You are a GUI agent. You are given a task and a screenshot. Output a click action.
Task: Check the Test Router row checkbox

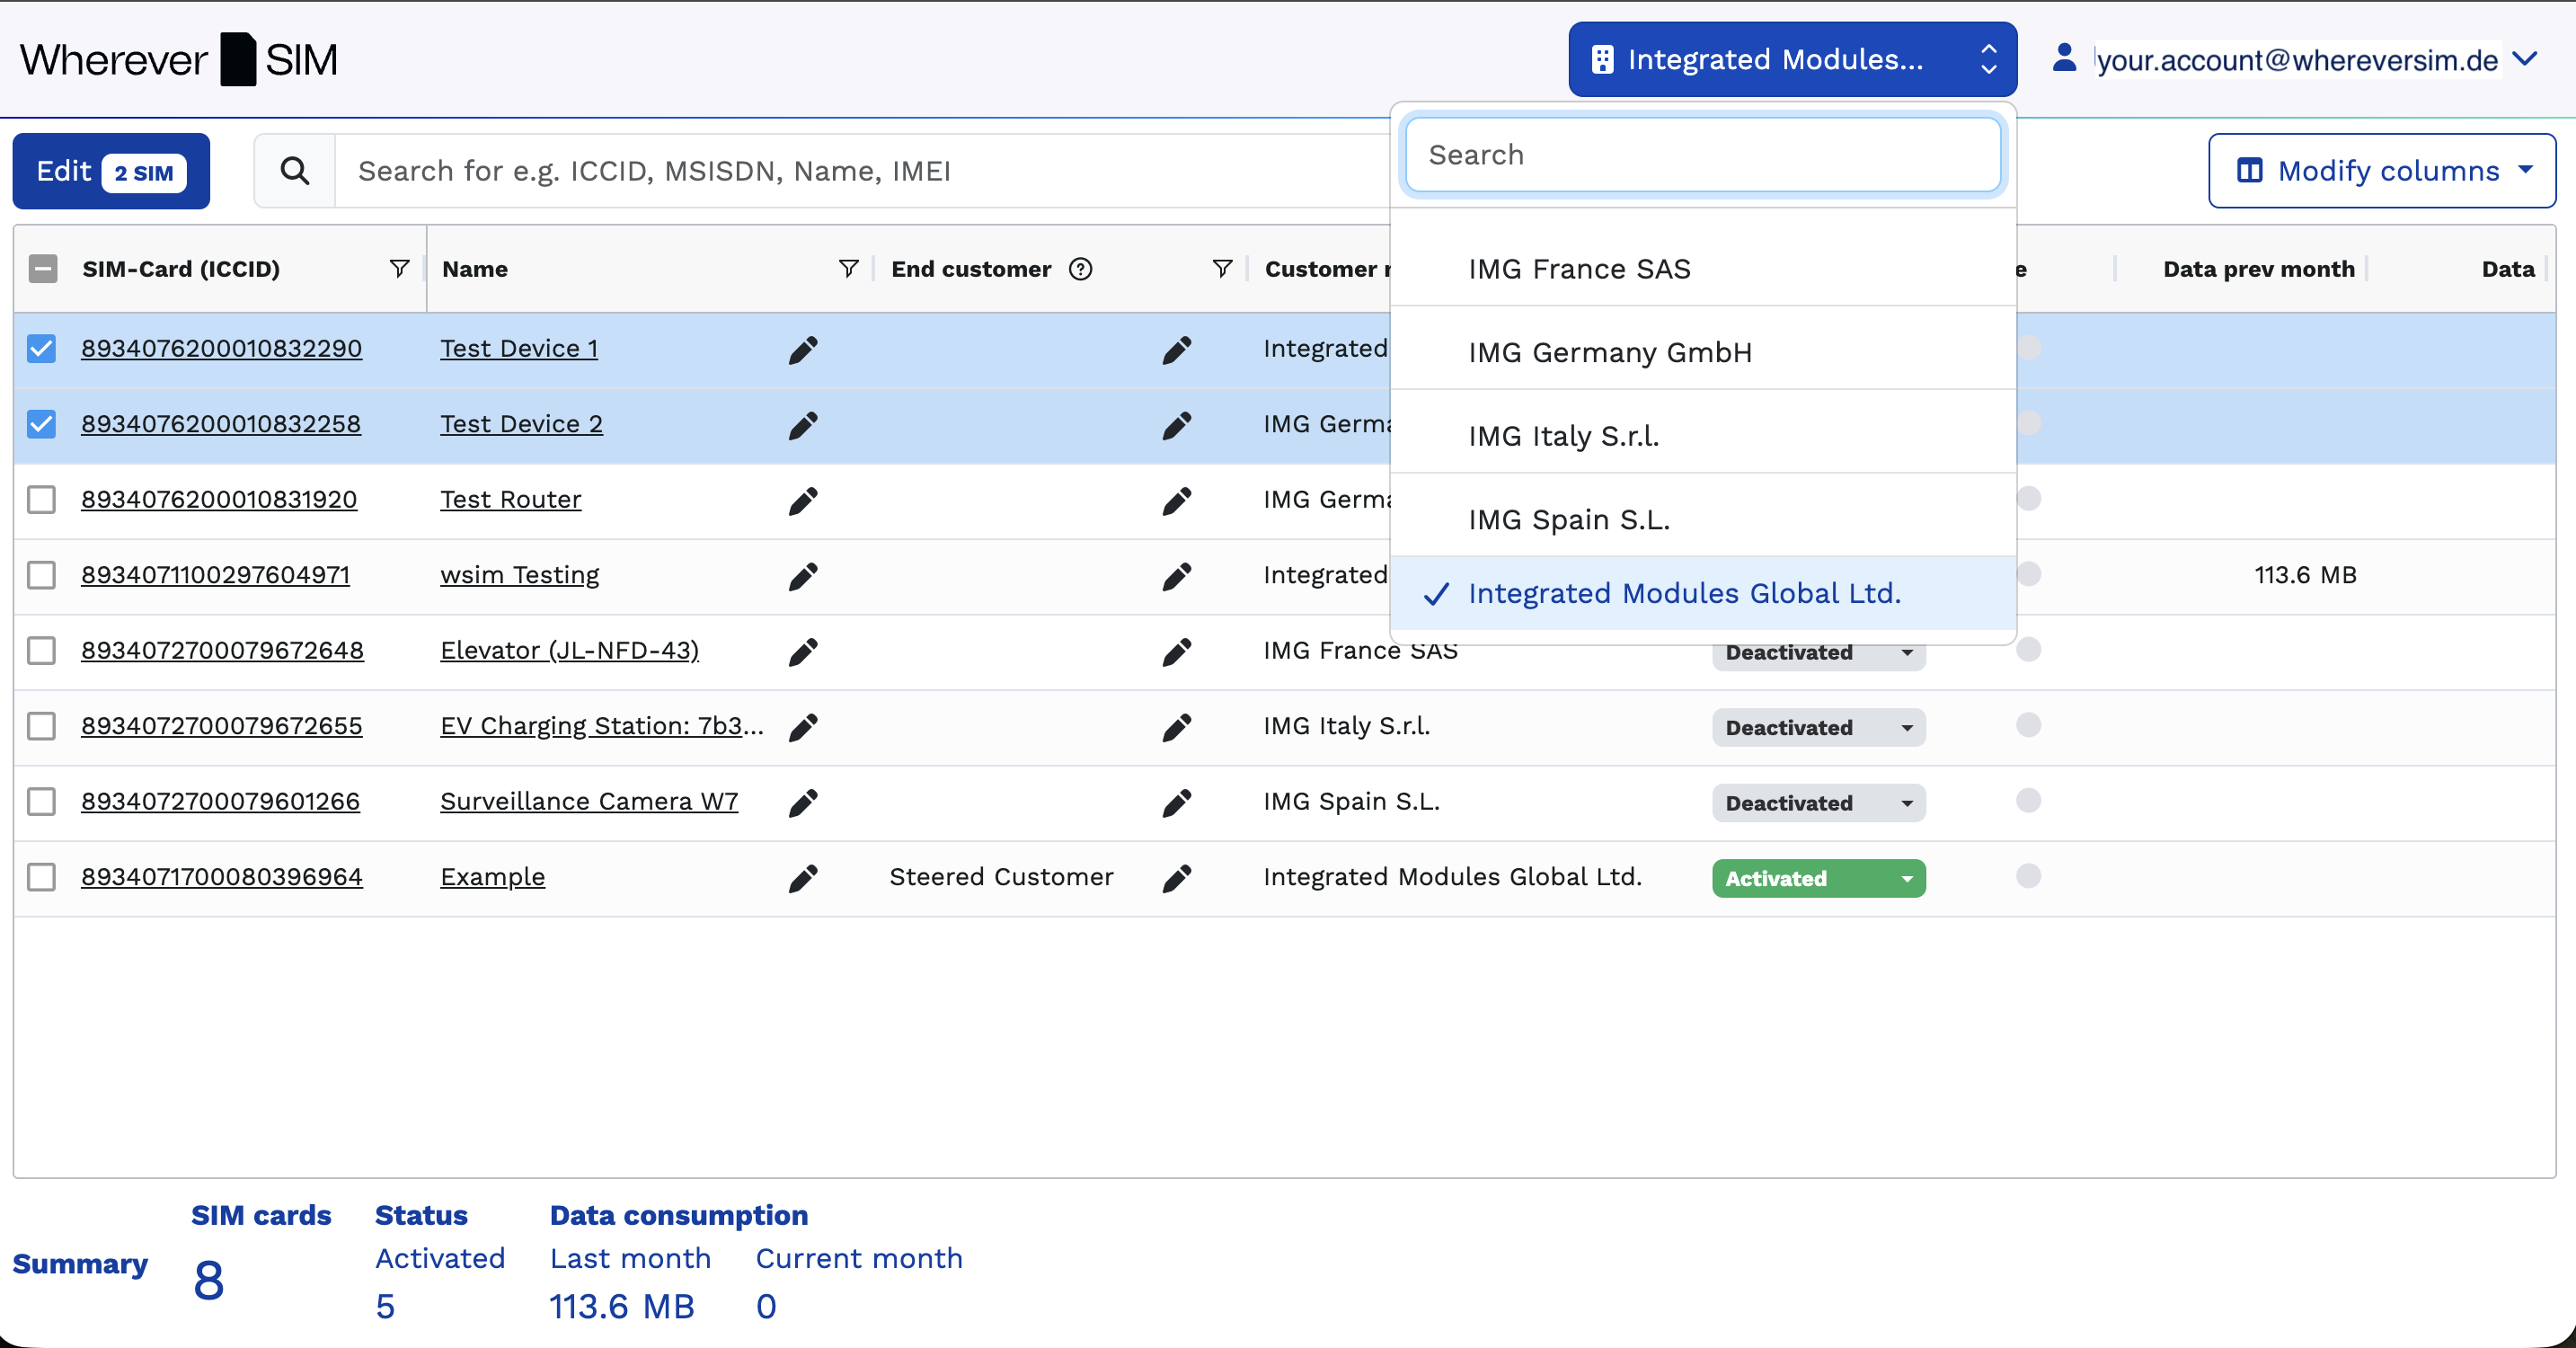tap(41, 499)
